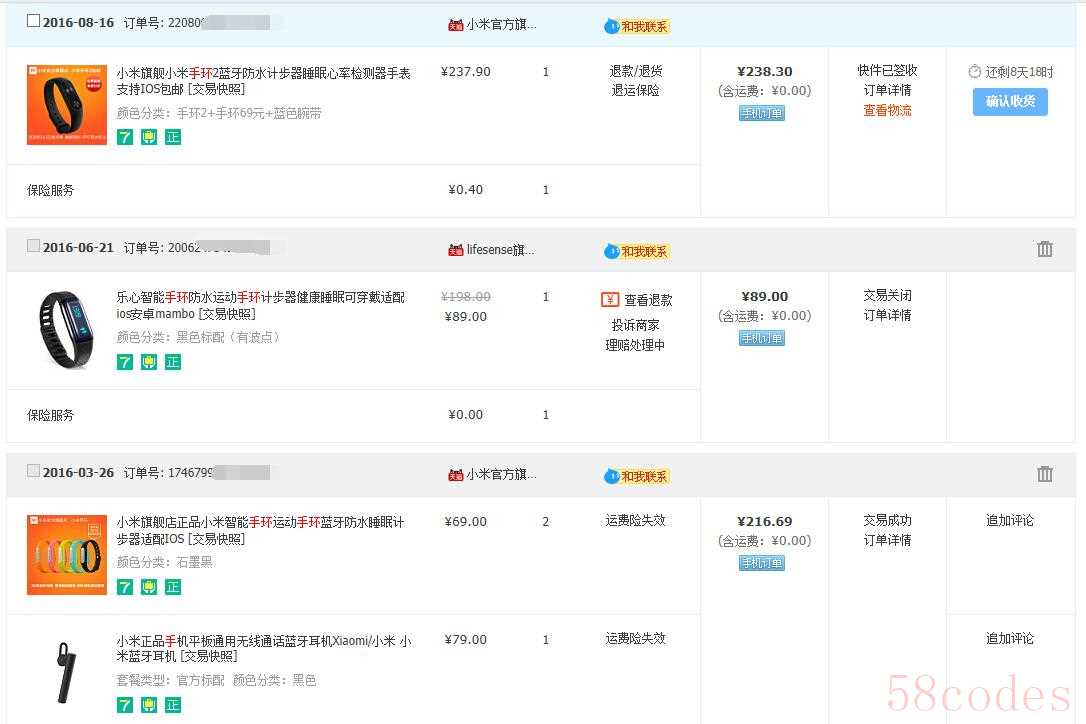Open lifesense旗 store link
1086x724 pixels.
[x=501, y=250]
